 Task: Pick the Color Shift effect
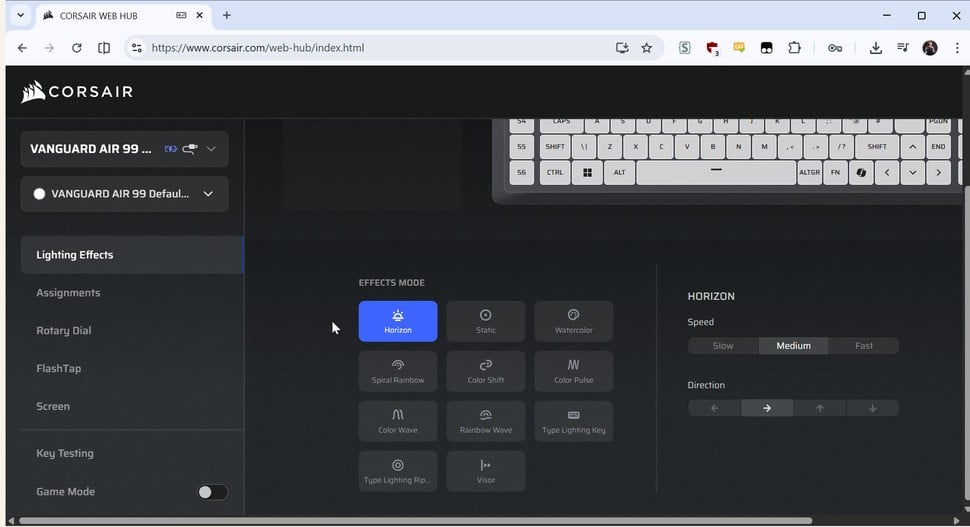(485, 371)
